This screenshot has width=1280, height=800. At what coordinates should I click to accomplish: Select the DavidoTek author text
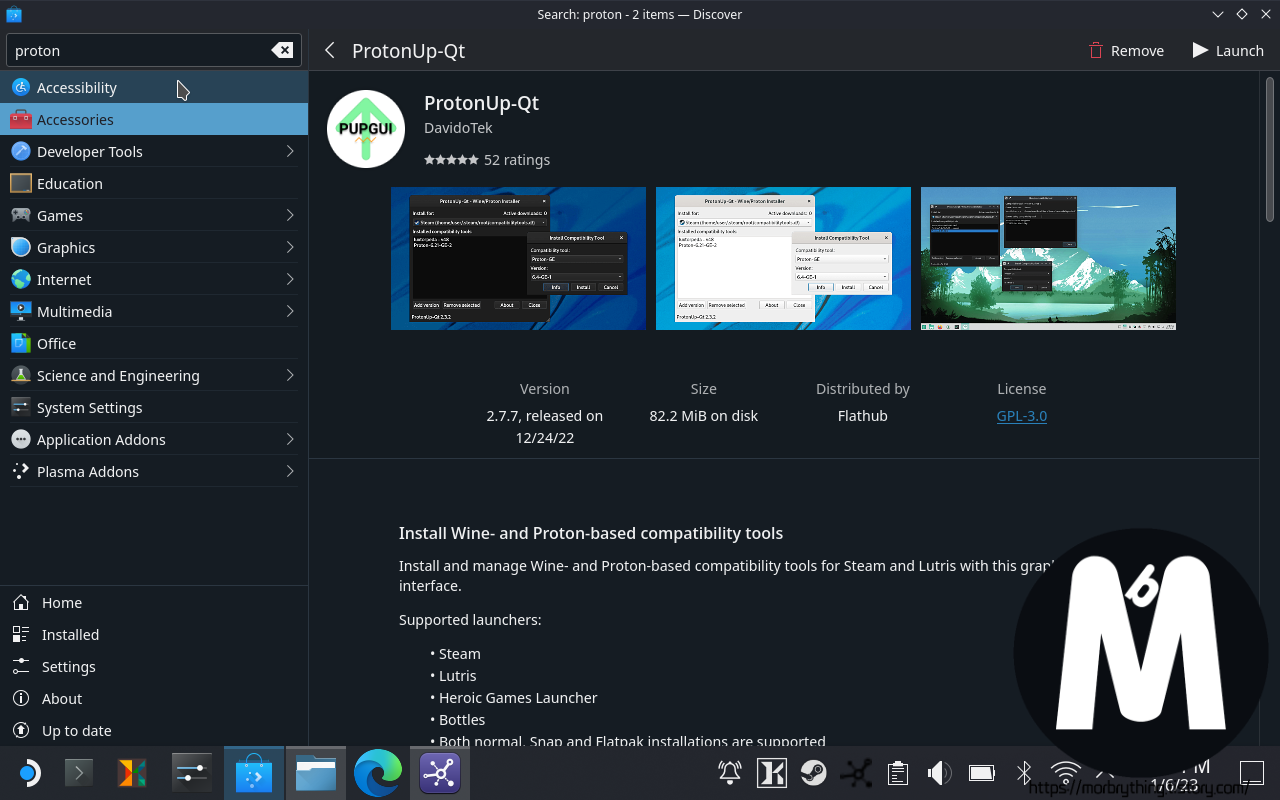tap(458, 128)
